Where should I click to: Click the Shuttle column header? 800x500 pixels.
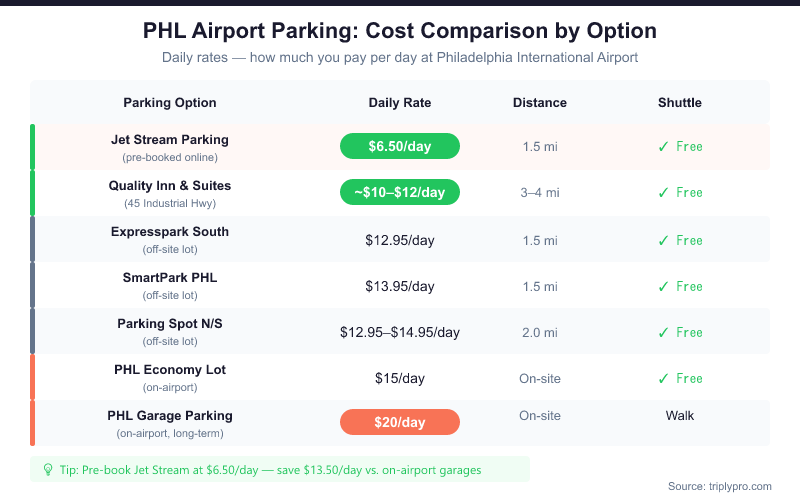680,103
